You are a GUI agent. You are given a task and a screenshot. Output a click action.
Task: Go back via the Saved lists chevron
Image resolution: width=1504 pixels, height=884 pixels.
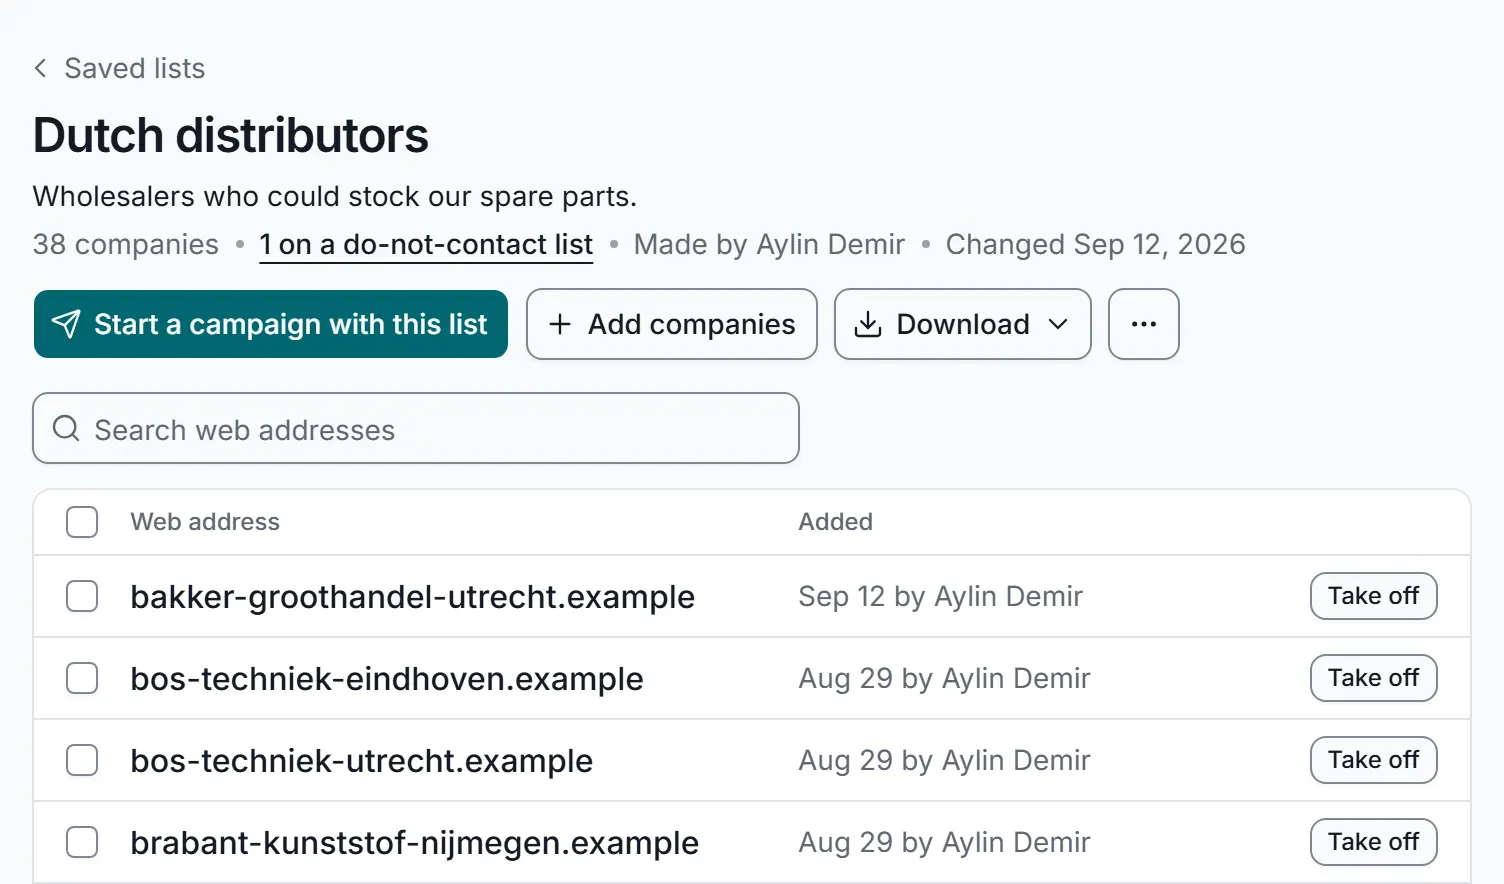[40, 68]
